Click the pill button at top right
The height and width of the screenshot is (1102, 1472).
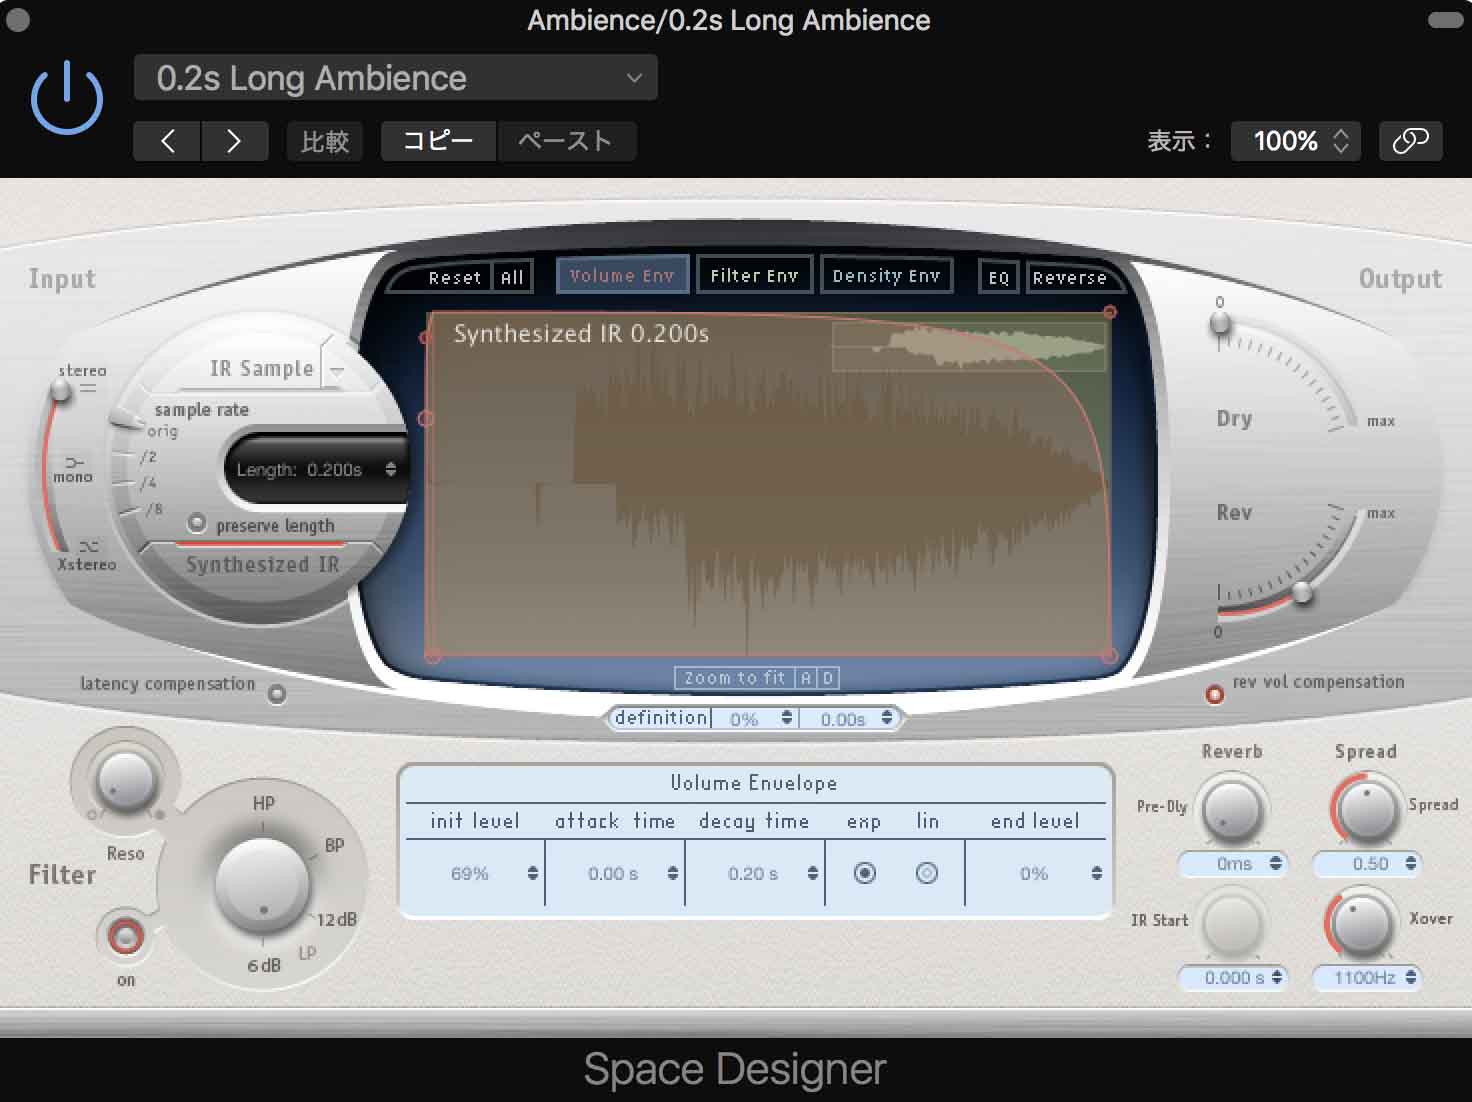click(1445, 19)
